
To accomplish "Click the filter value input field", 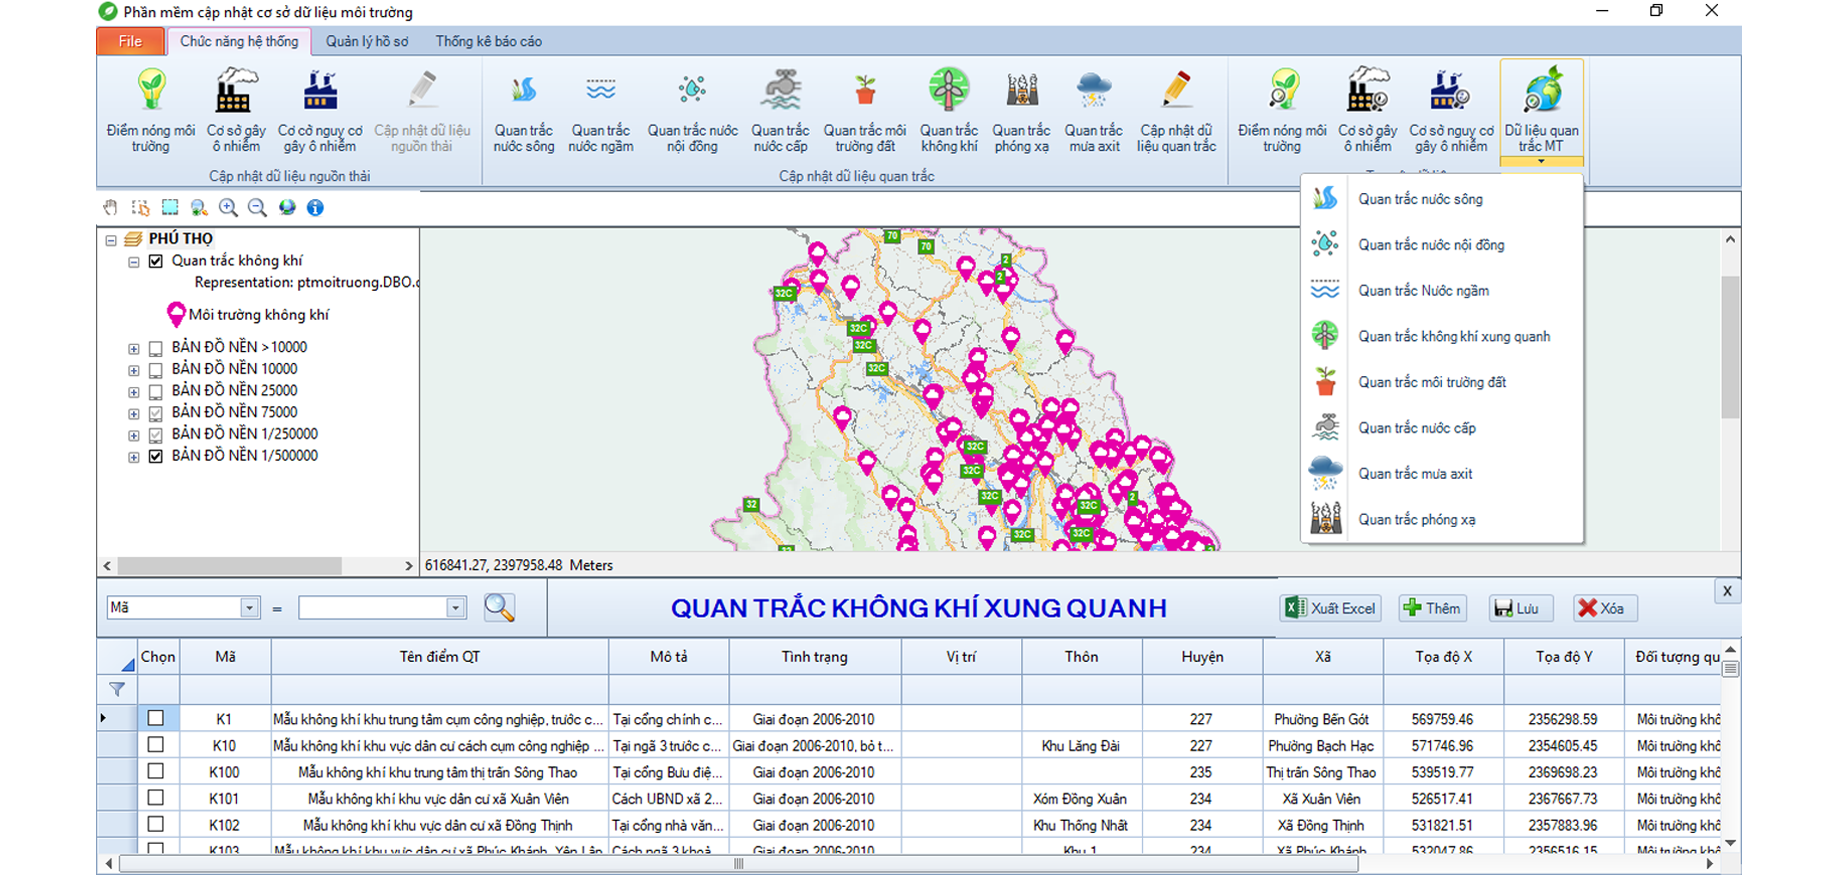I will (372, 608).
